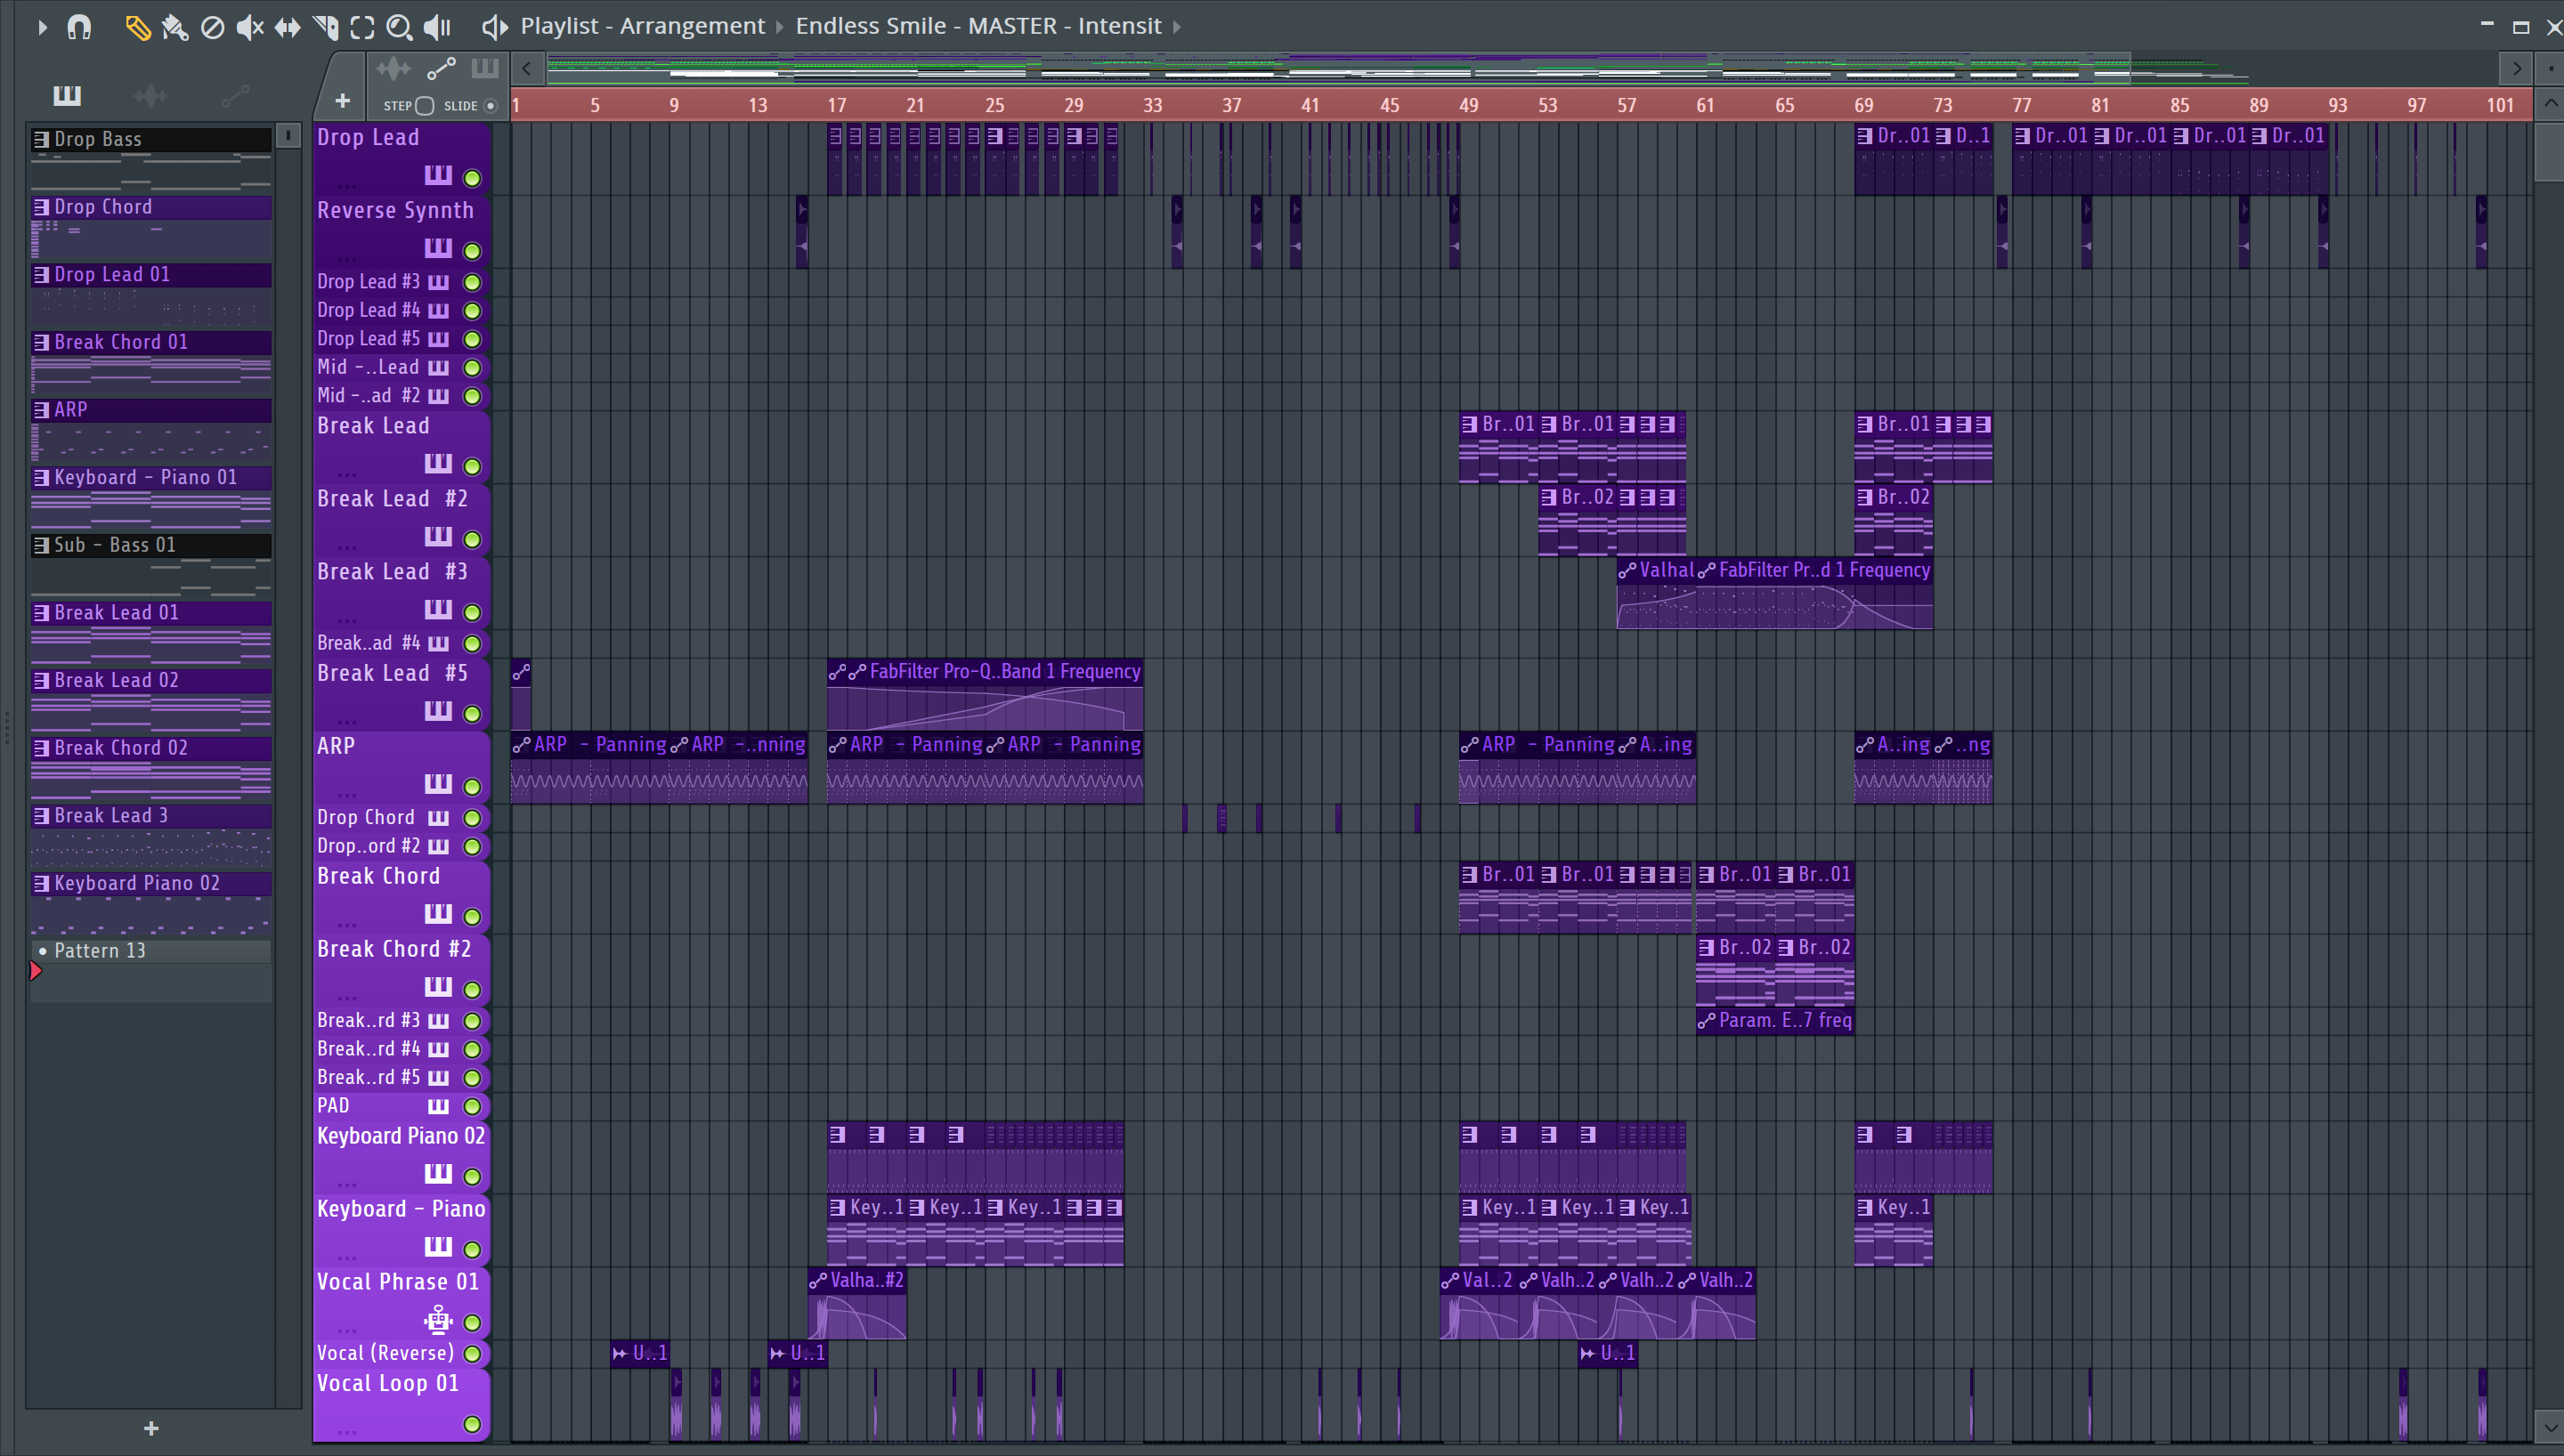Select the Mute tool

[249, 27]
